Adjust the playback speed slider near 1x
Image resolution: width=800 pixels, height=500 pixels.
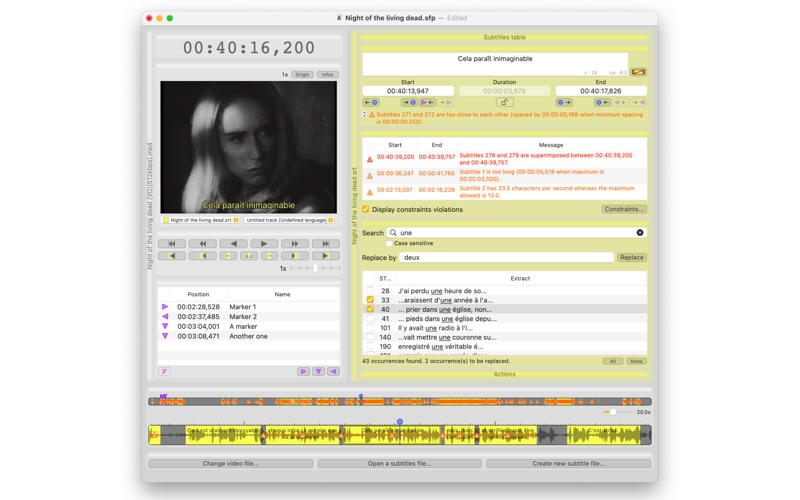(315, 268)
